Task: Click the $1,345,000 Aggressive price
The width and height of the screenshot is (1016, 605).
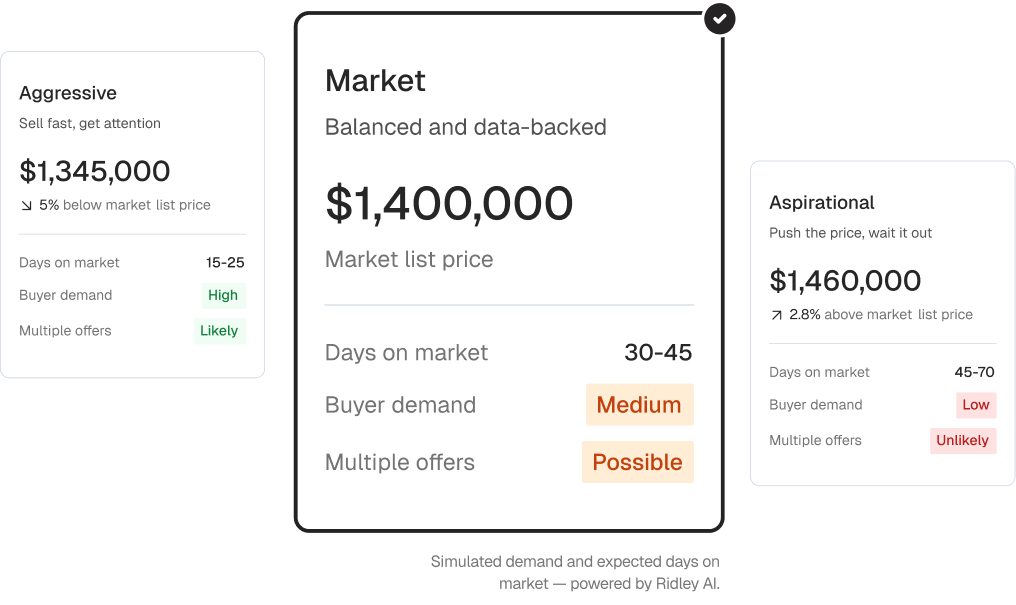Action: [95, 171]
